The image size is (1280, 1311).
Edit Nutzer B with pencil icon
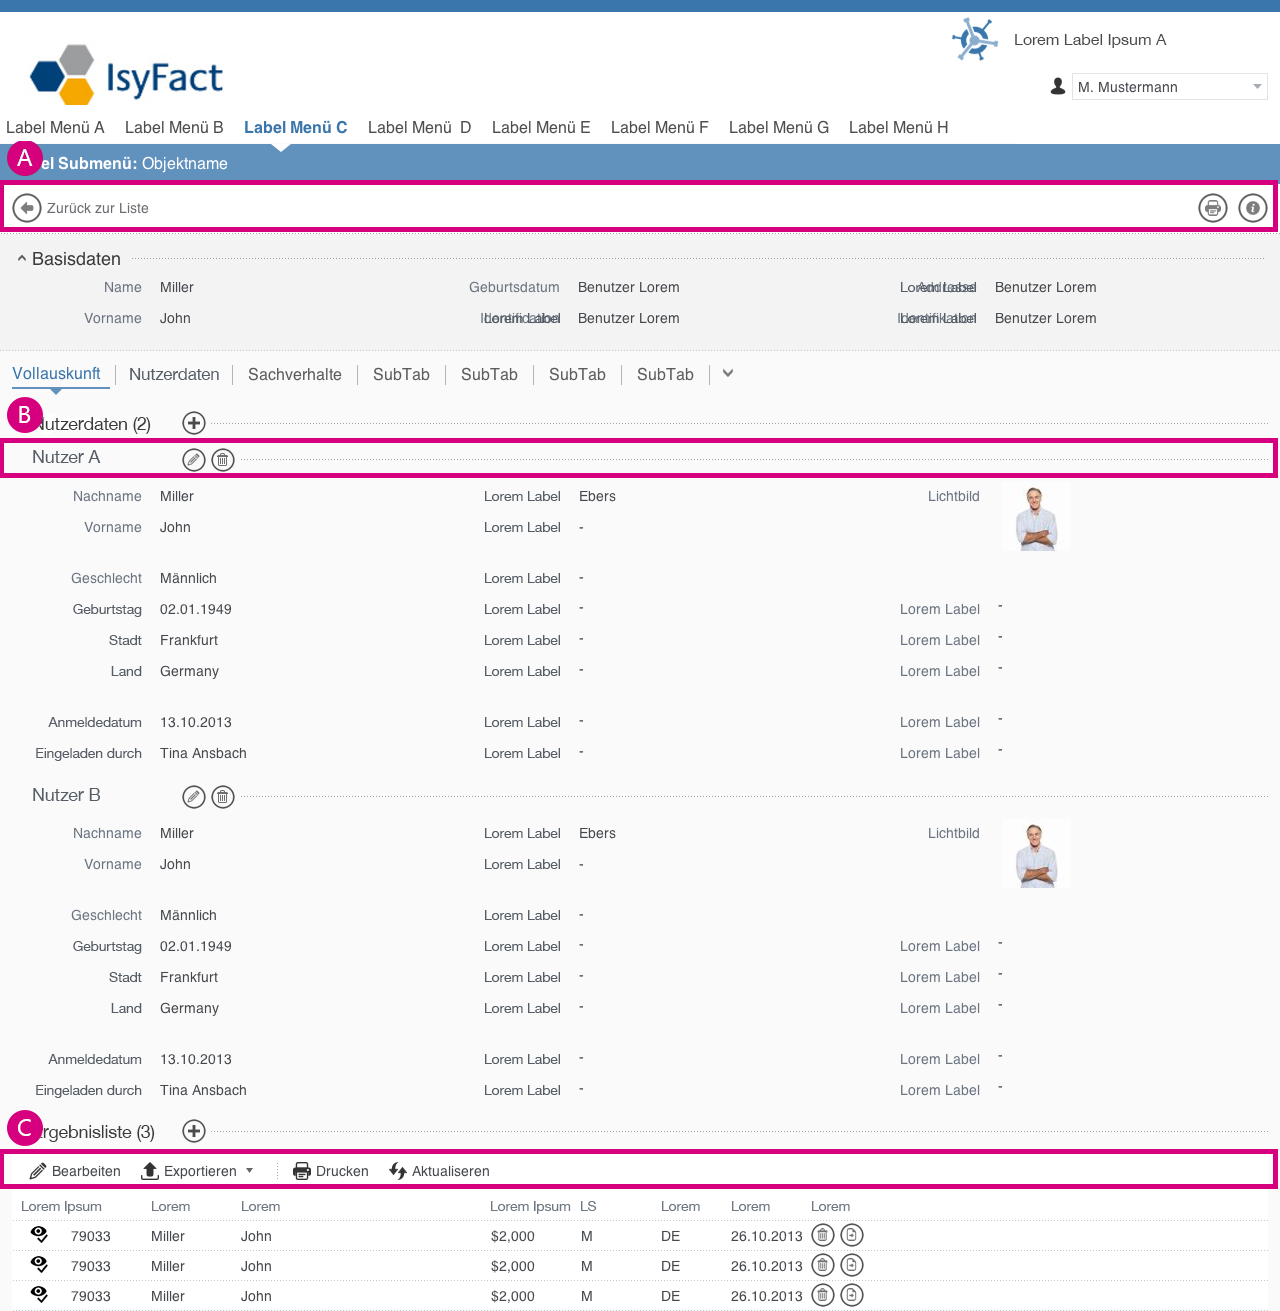tap(193, 797)
